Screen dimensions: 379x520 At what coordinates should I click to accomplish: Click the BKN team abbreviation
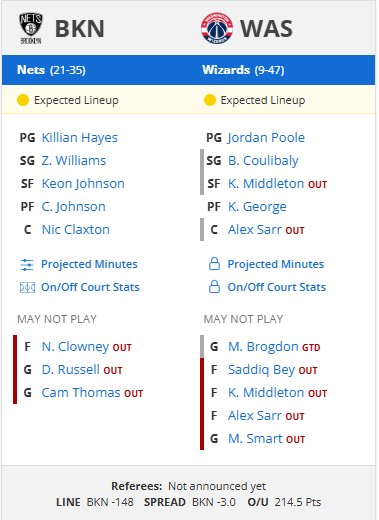[x=80, y=29]
